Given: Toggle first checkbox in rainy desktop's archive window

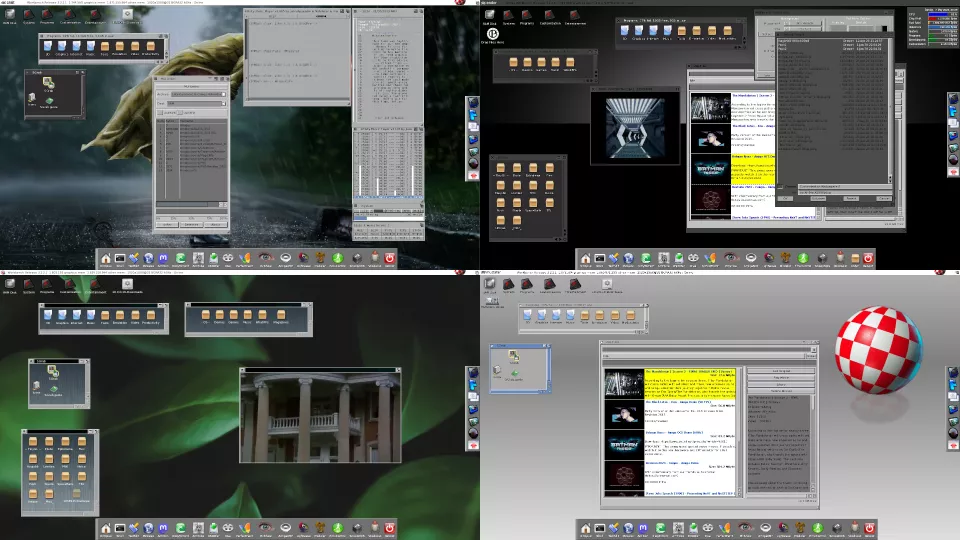Looking at the screenshot, I should point(159,113).
